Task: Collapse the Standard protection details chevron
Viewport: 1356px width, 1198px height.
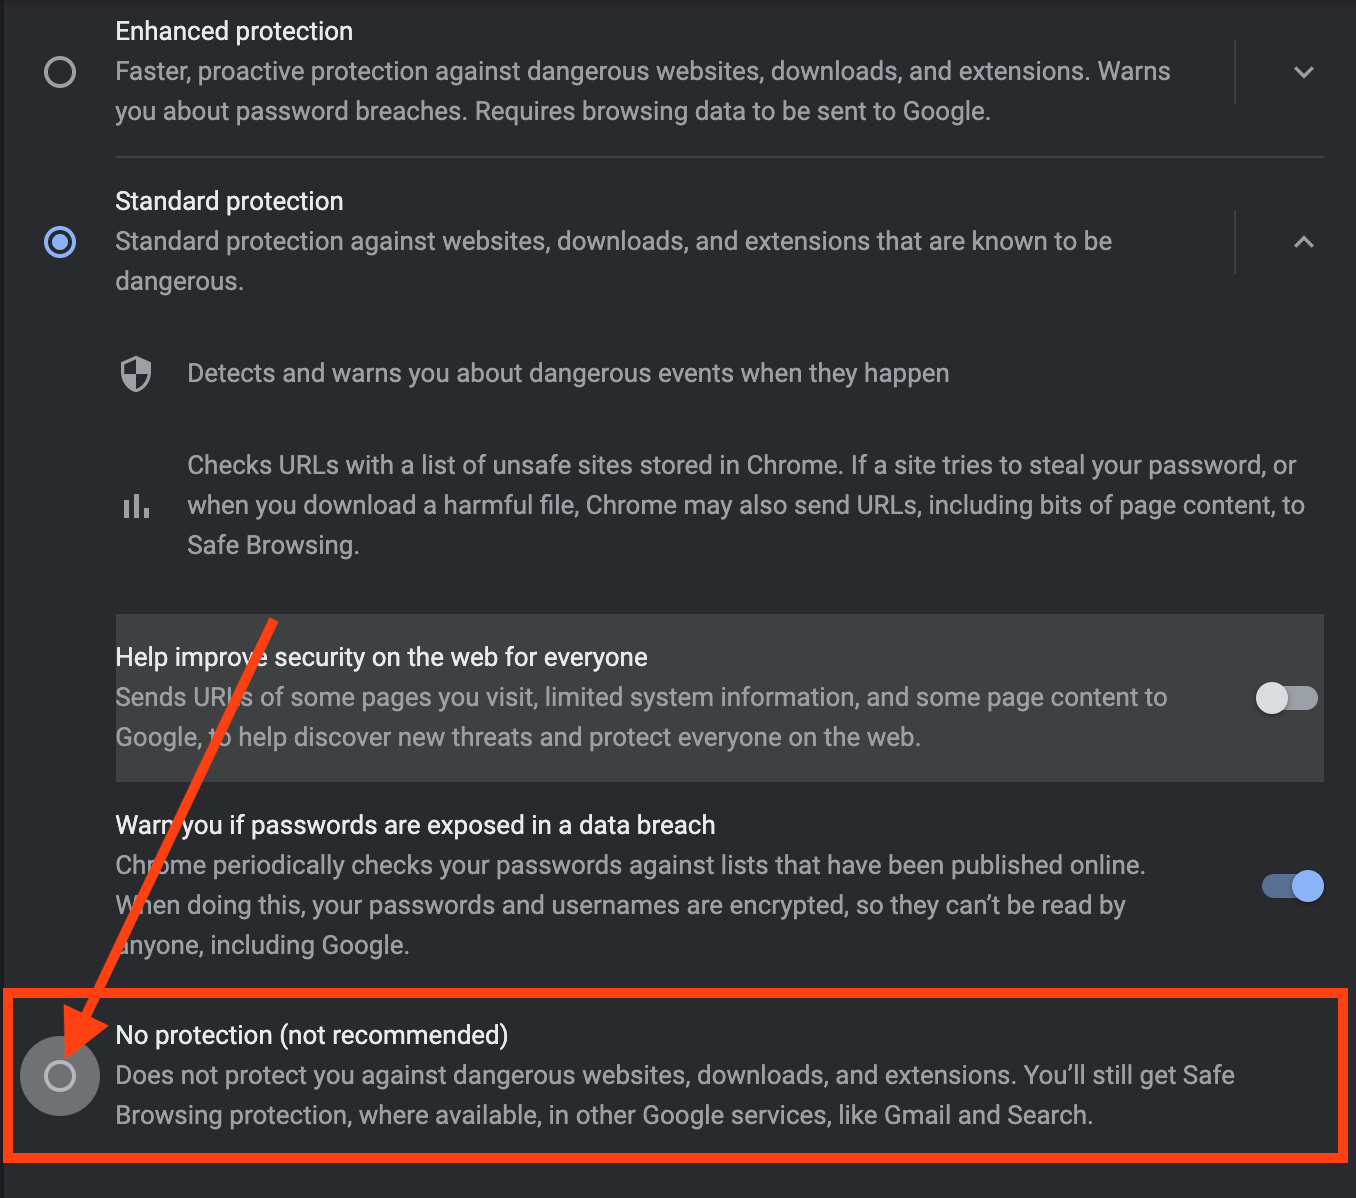Action: tap(1303, 242)
